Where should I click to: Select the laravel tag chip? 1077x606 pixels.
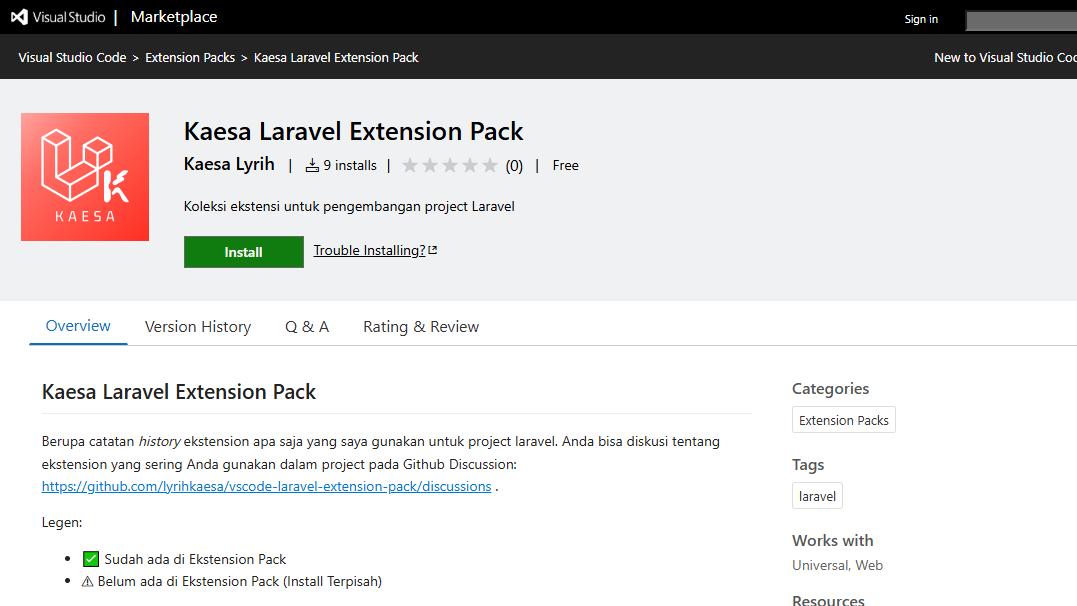(817, 496)
